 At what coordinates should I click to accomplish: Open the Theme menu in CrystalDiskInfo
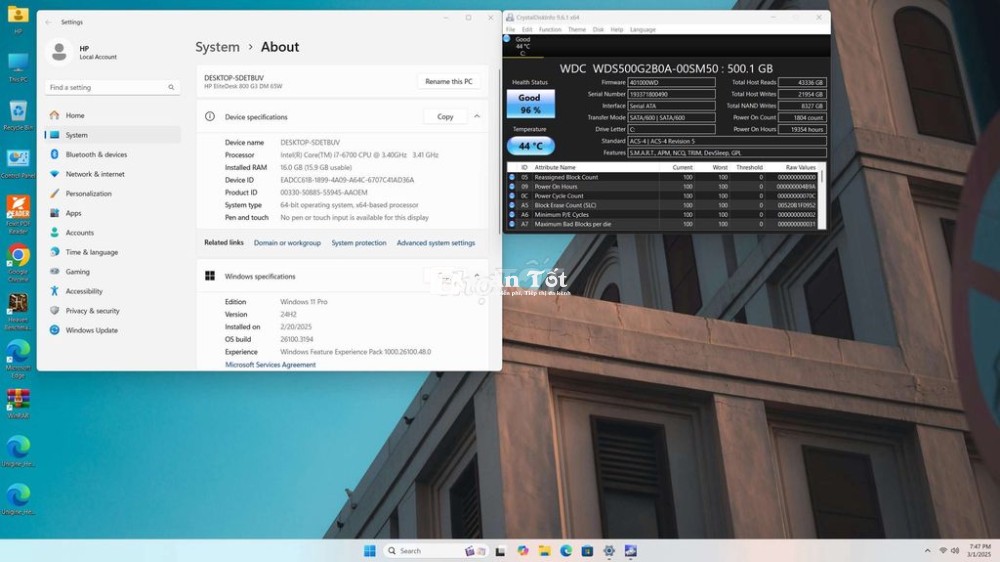577,30
